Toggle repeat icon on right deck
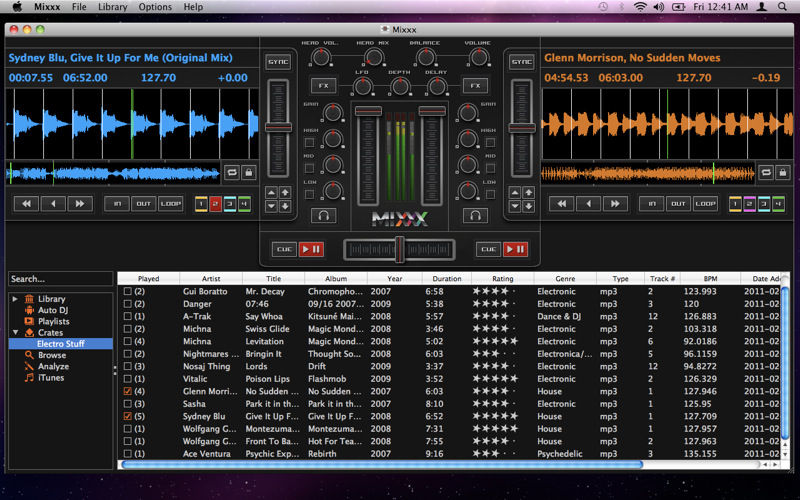 [766, 172]
